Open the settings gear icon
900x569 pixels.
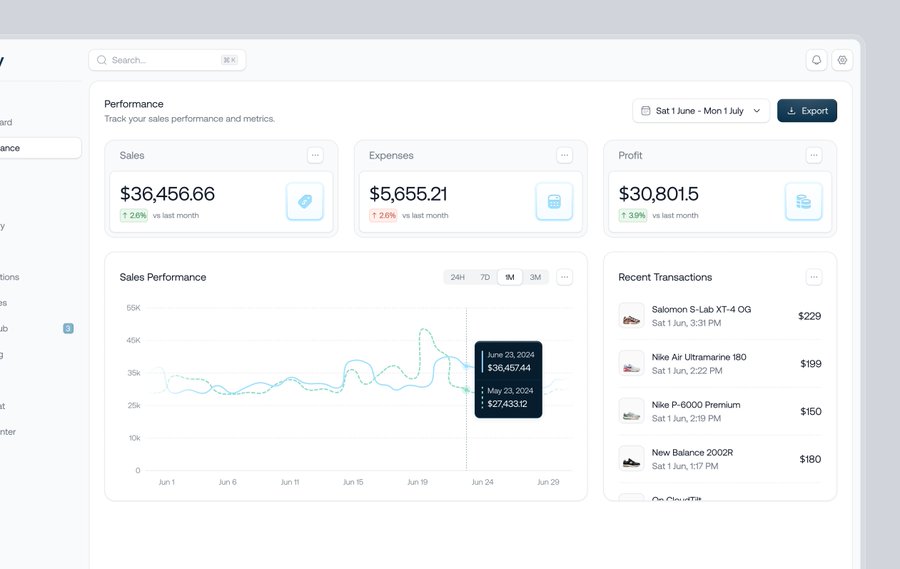[x=842, y=60]
